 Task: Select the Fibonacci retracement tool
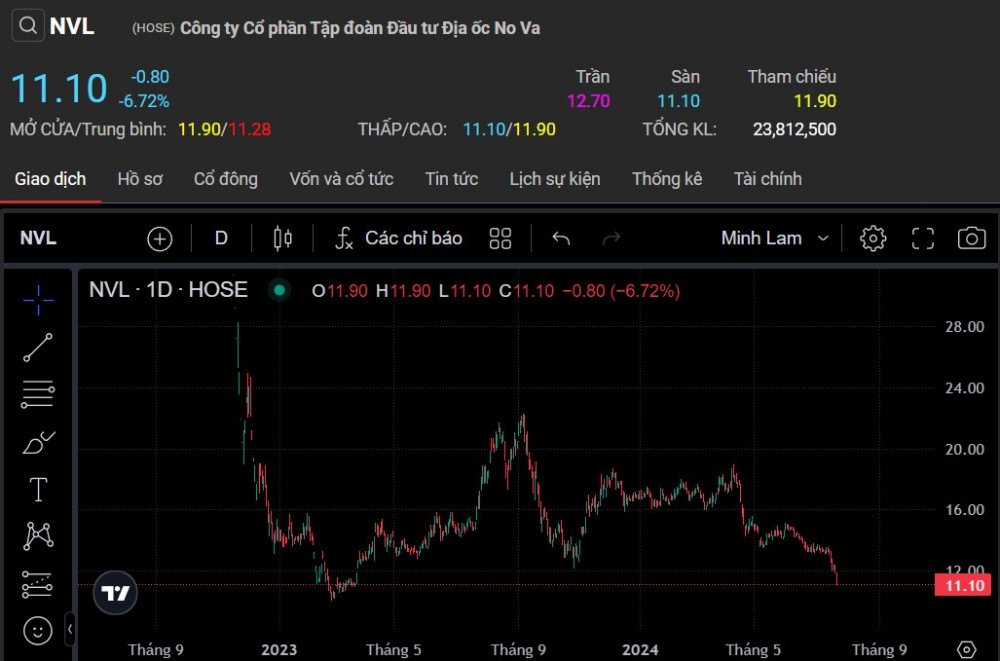tap(38, 394)
